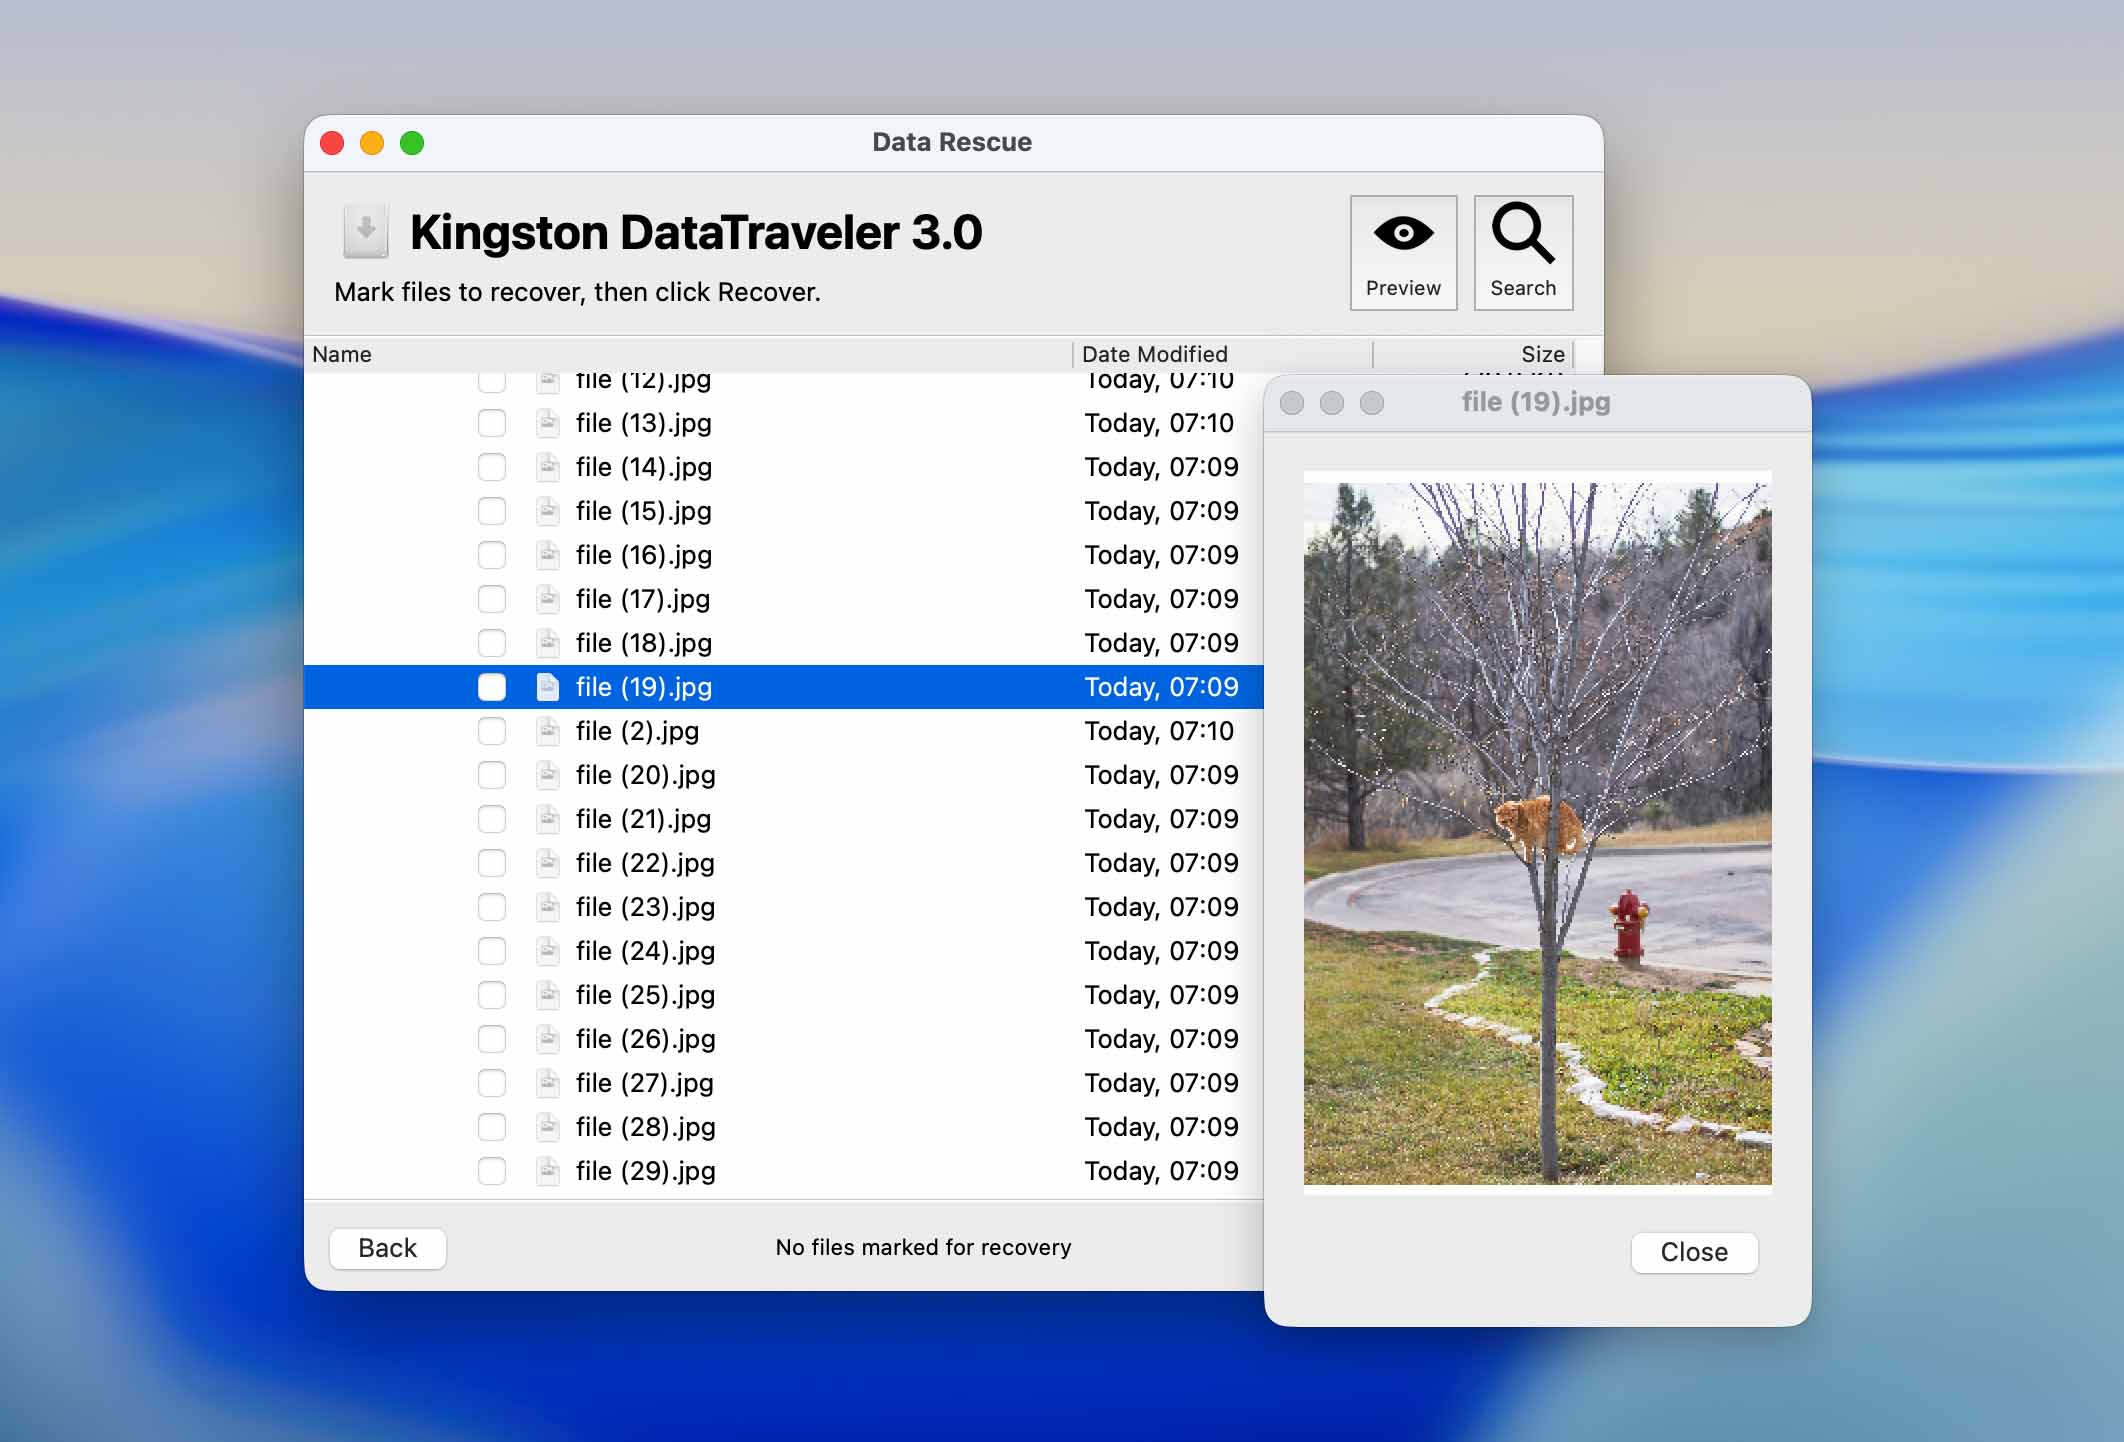The image size is (2124, 1442).
Task: Click the file (29).jpg image file icon
Action: [x=547, y=1171]
